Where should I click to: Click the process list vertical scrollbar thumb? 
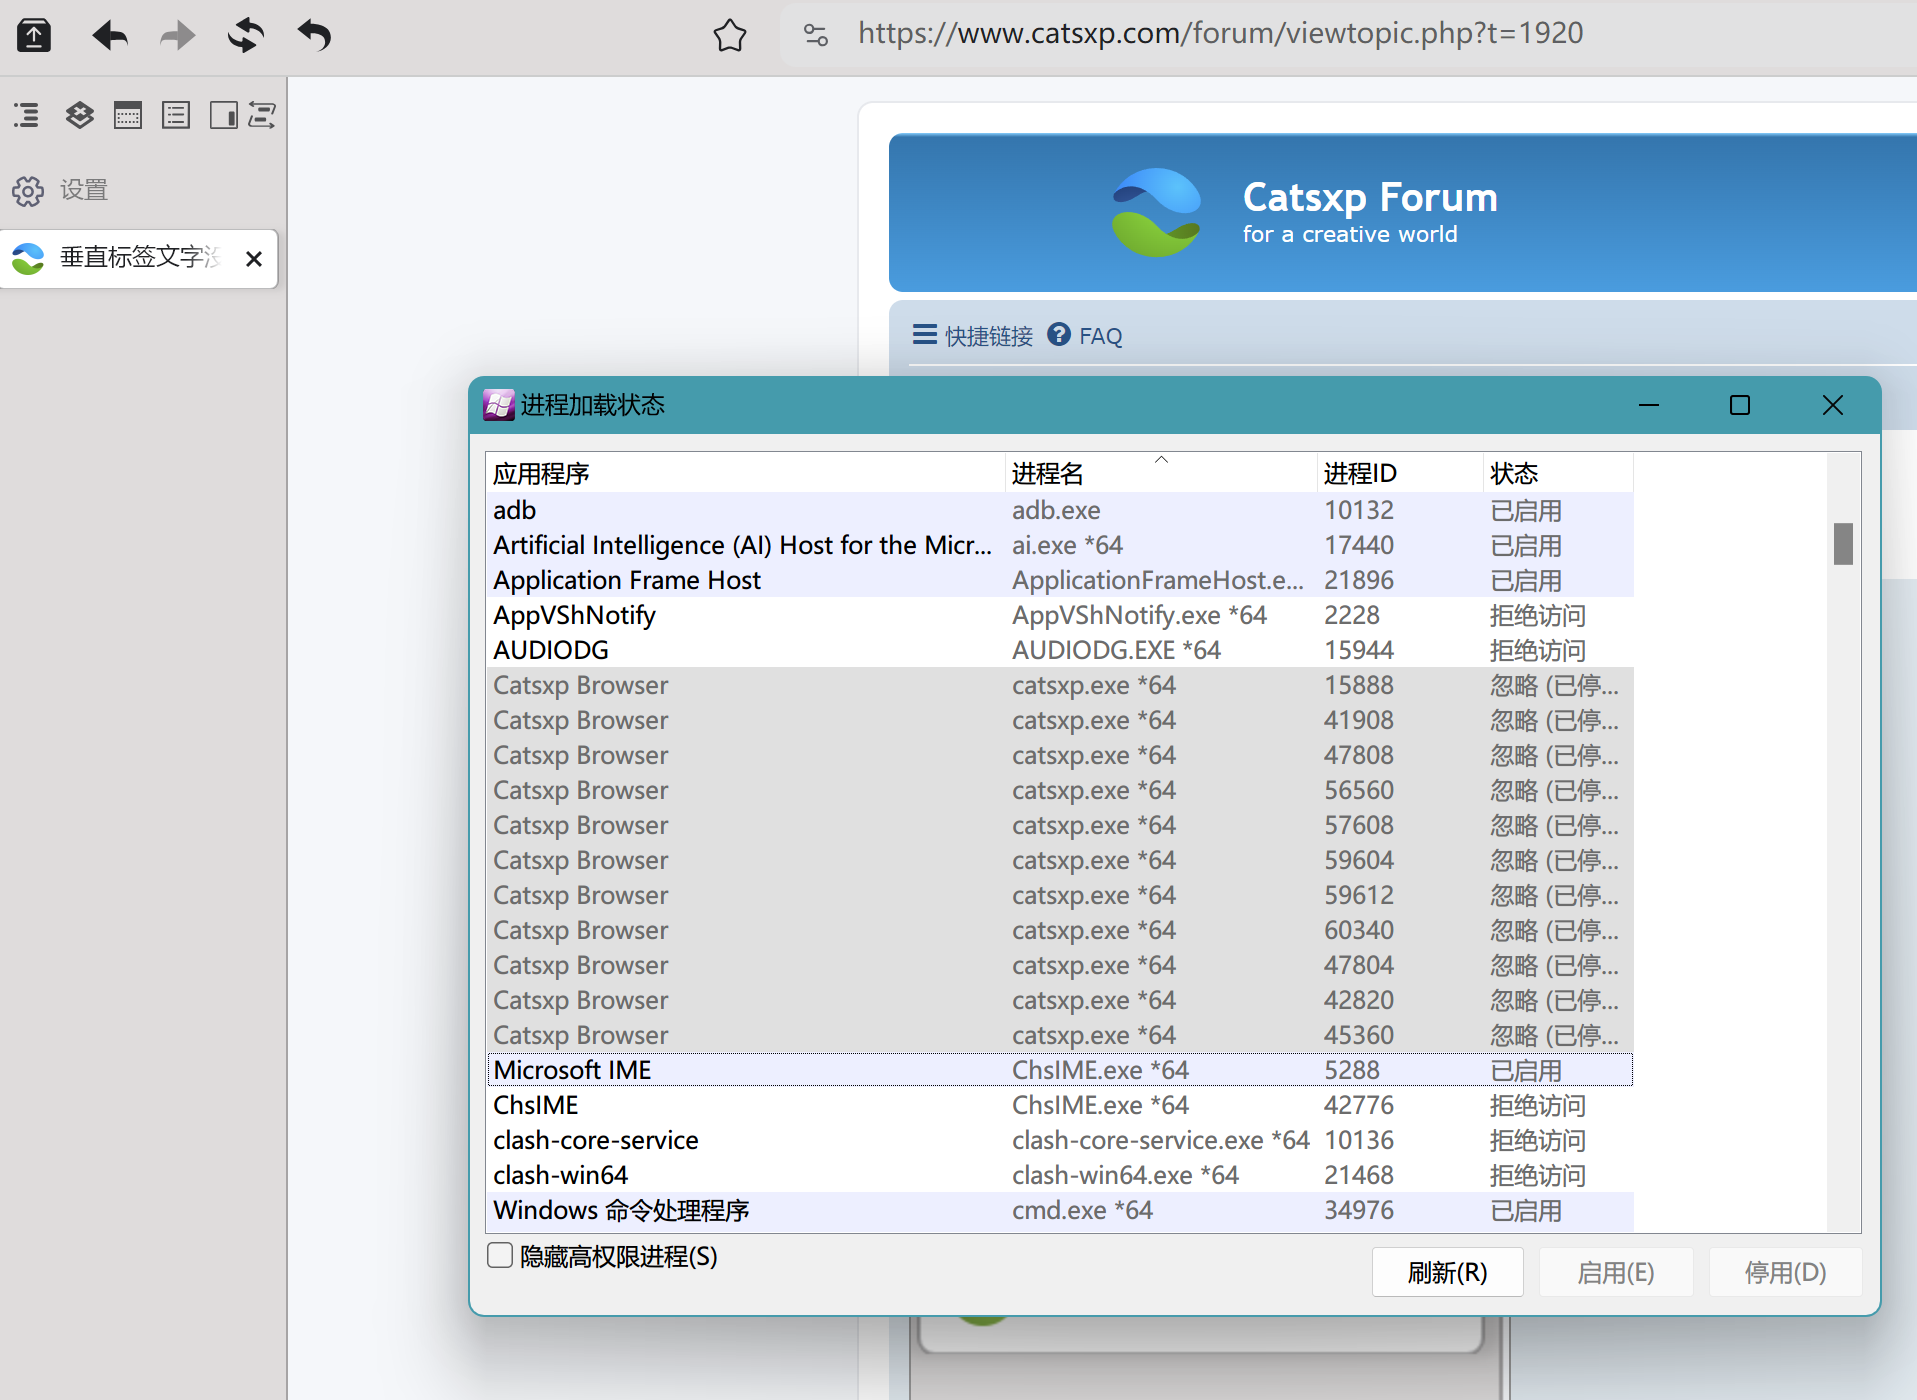[x=1843, y=544]
